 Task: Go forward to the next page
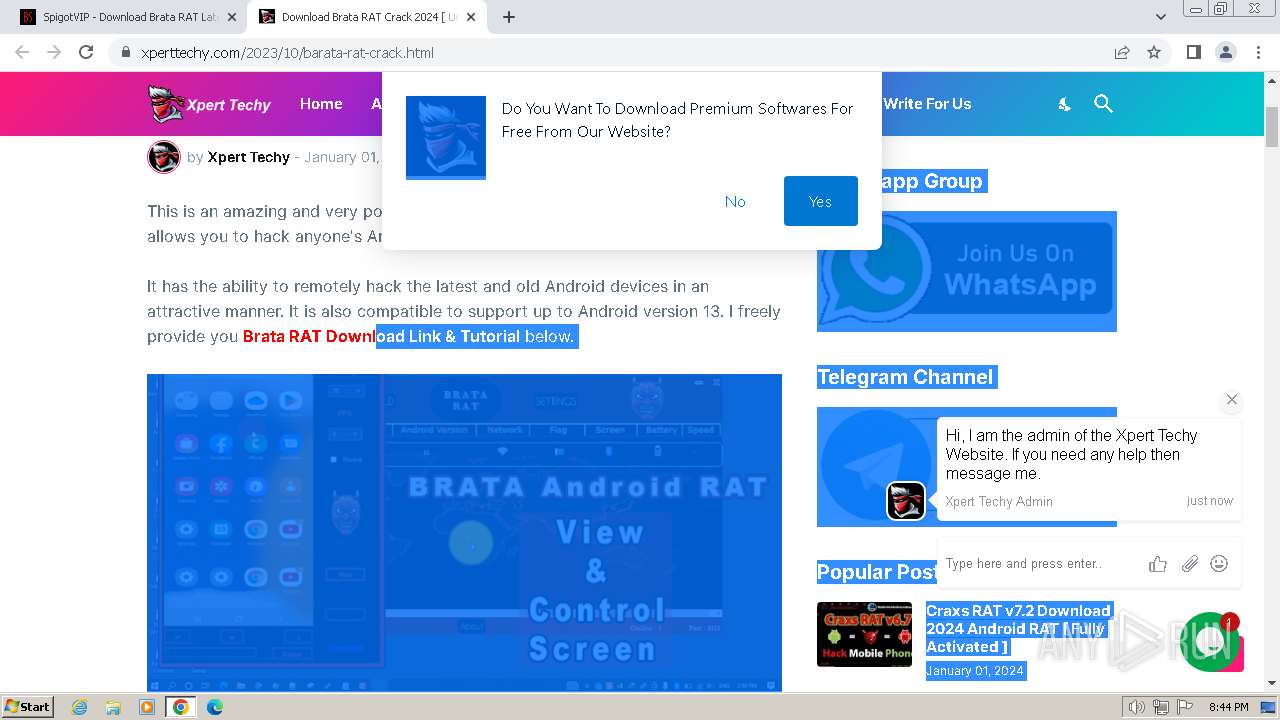click(54, 52)
